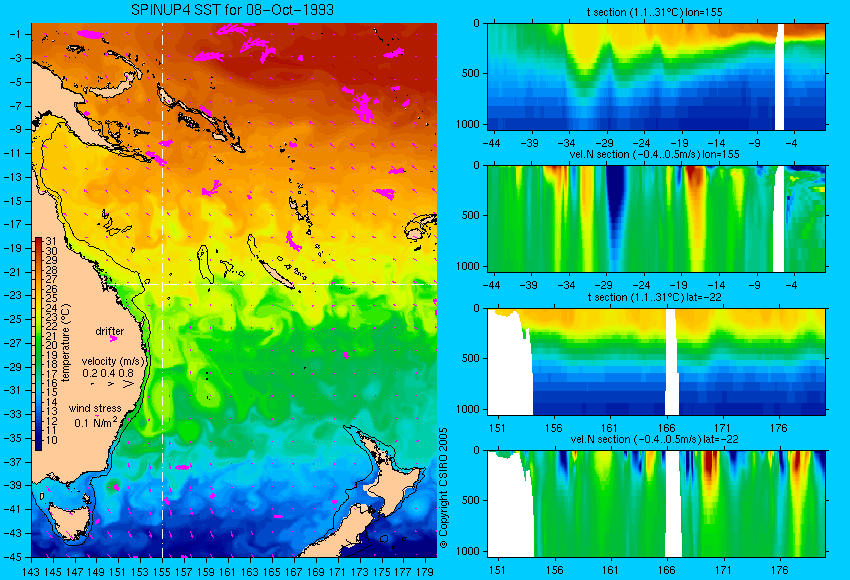Viewport: 850px width, 580px height.
Task: Open the lon=155 northward velocity section plot
Action: [x=656, y=218]
